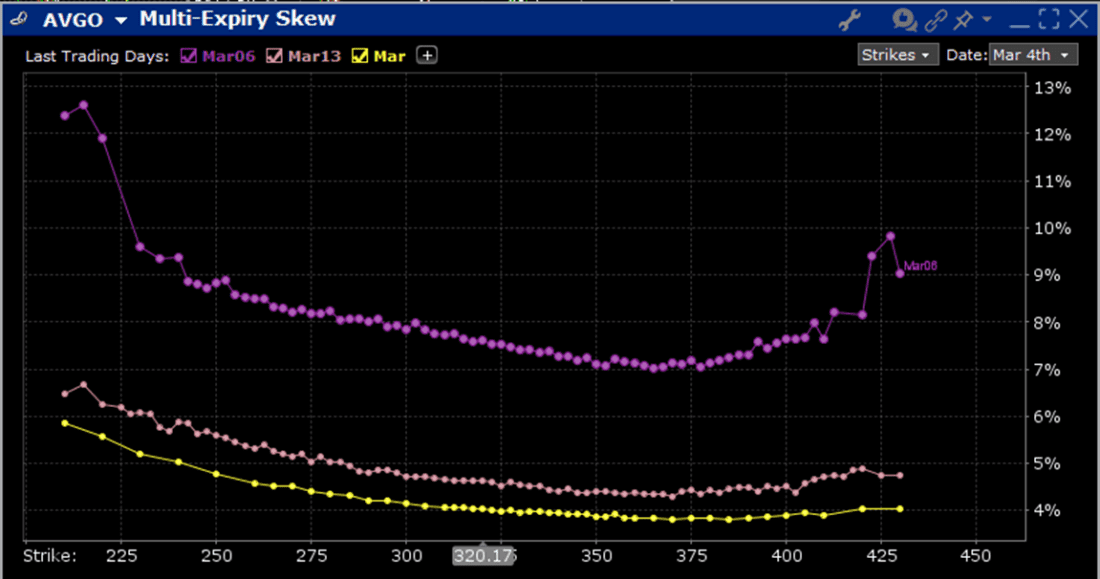
Task: Select the highlighted 320.17 strike value
Action: tap(484, 555)
